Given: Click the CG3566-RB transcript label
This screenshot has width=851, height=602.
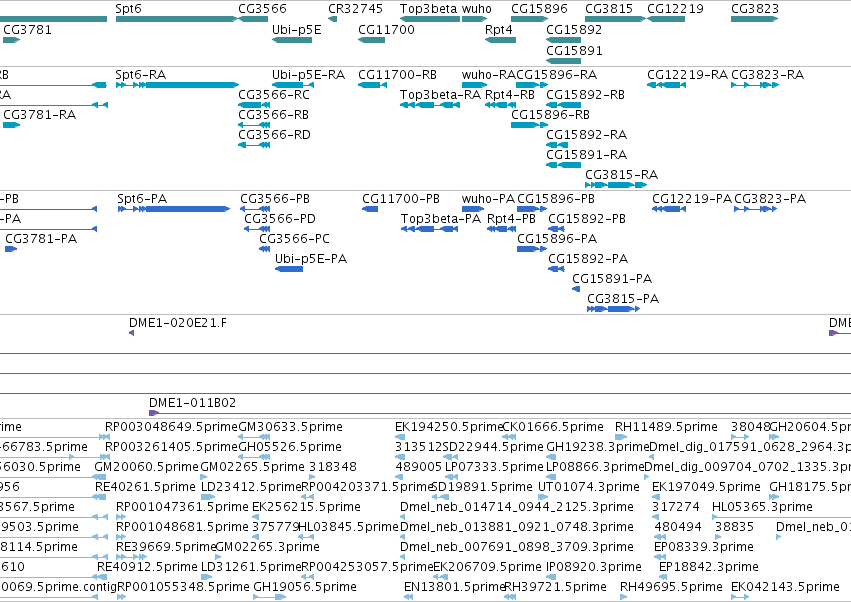Looking at the screenshot, I should [x=274, y=115].
